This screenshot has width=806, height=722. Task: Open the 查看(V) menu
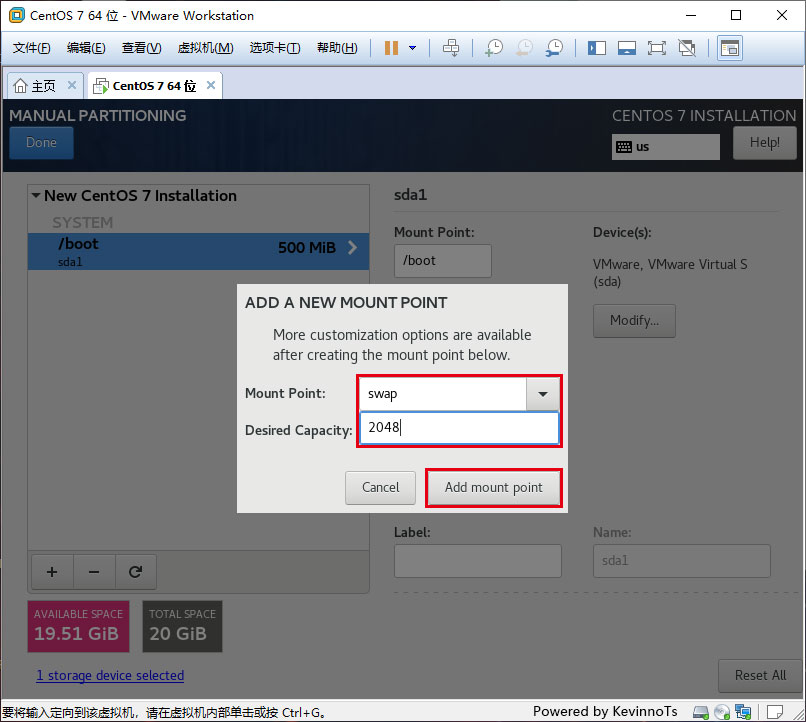pyautogui.click(x=141, y=48)
